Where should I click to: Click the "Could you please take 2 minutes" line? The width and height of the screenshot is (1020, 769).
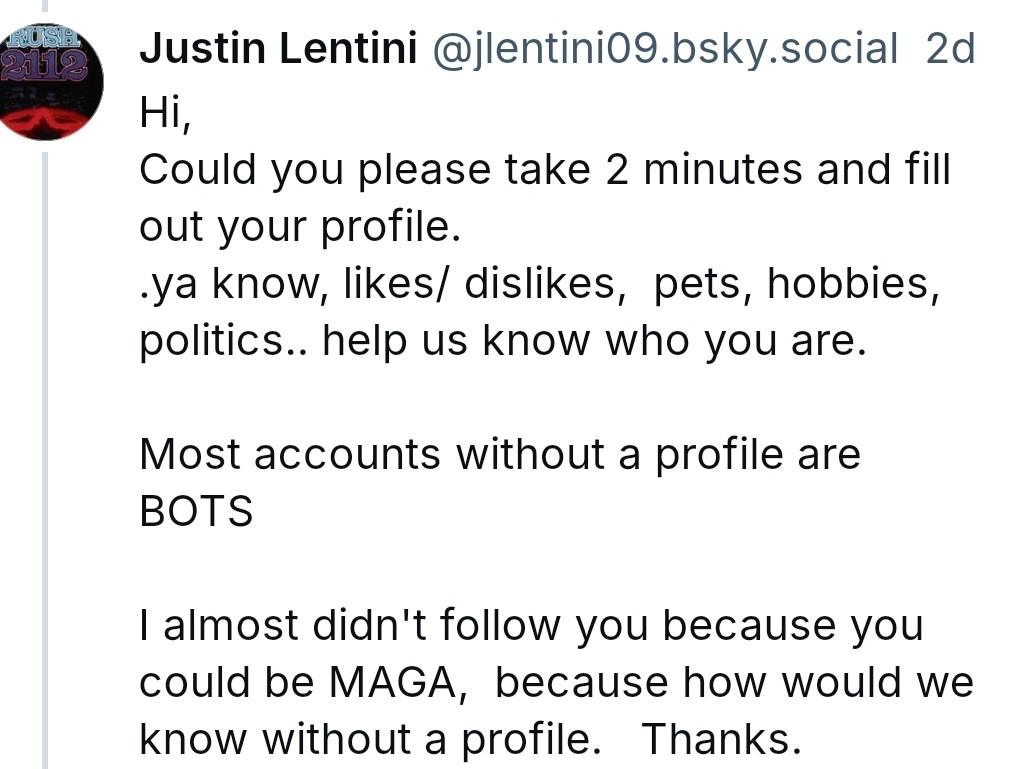click(545, 169)
